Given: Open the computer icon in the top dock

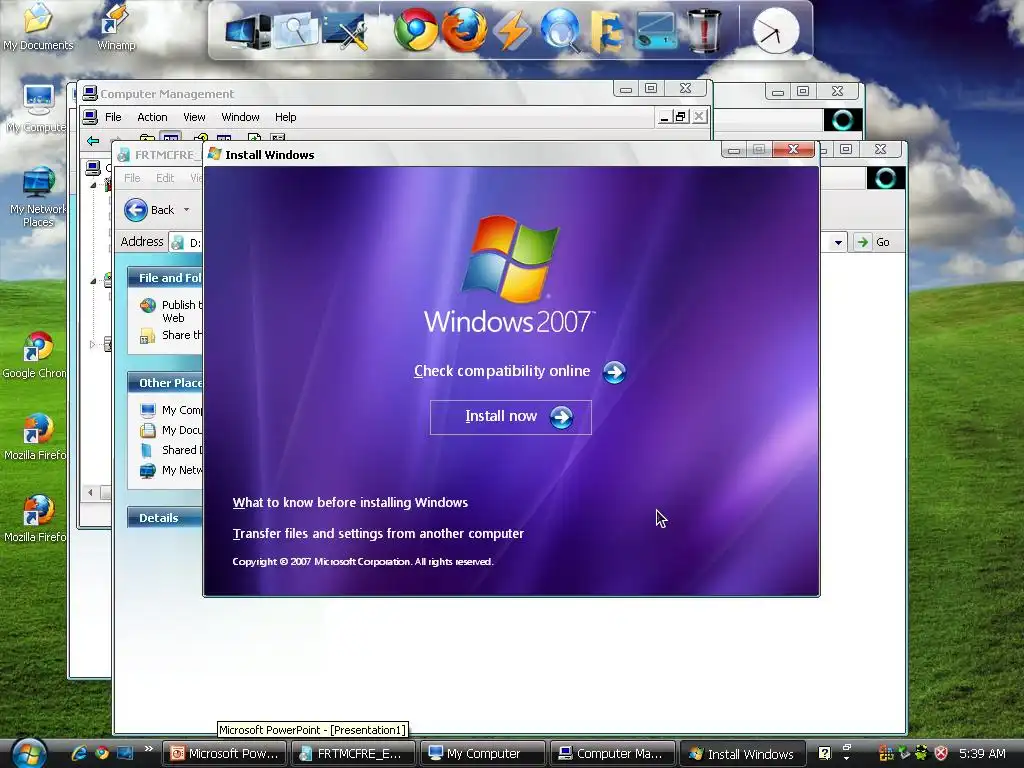Looking at the screenshot, I should pyautogui.click(x=248, y=31).
